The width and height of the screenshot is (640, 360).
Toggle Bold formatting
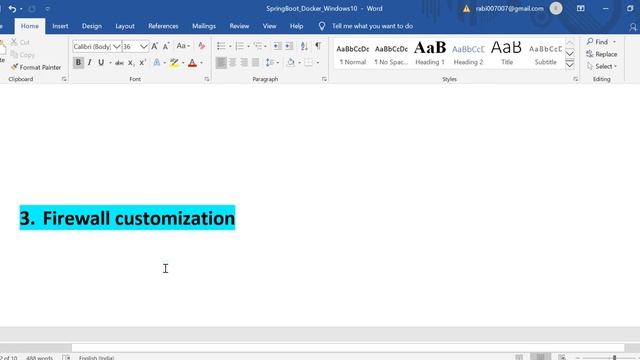(78, 62)
